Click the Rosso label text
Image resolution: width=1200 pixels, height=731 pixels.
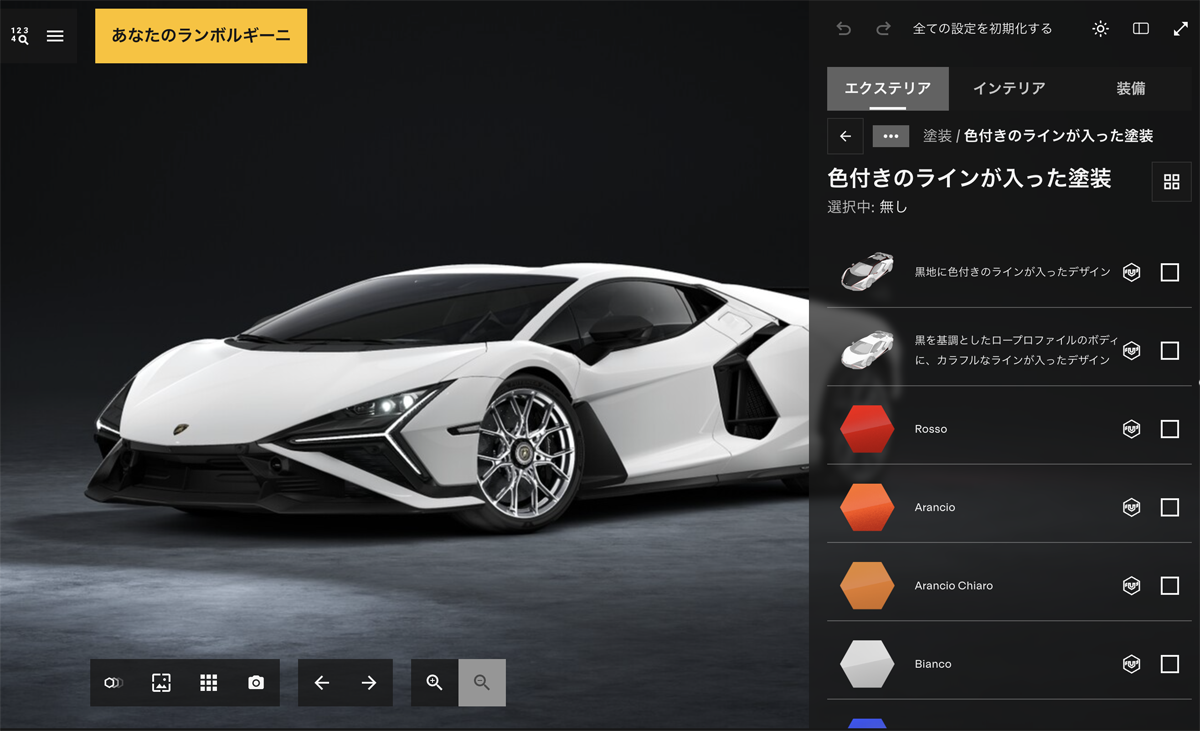(931, 429)
